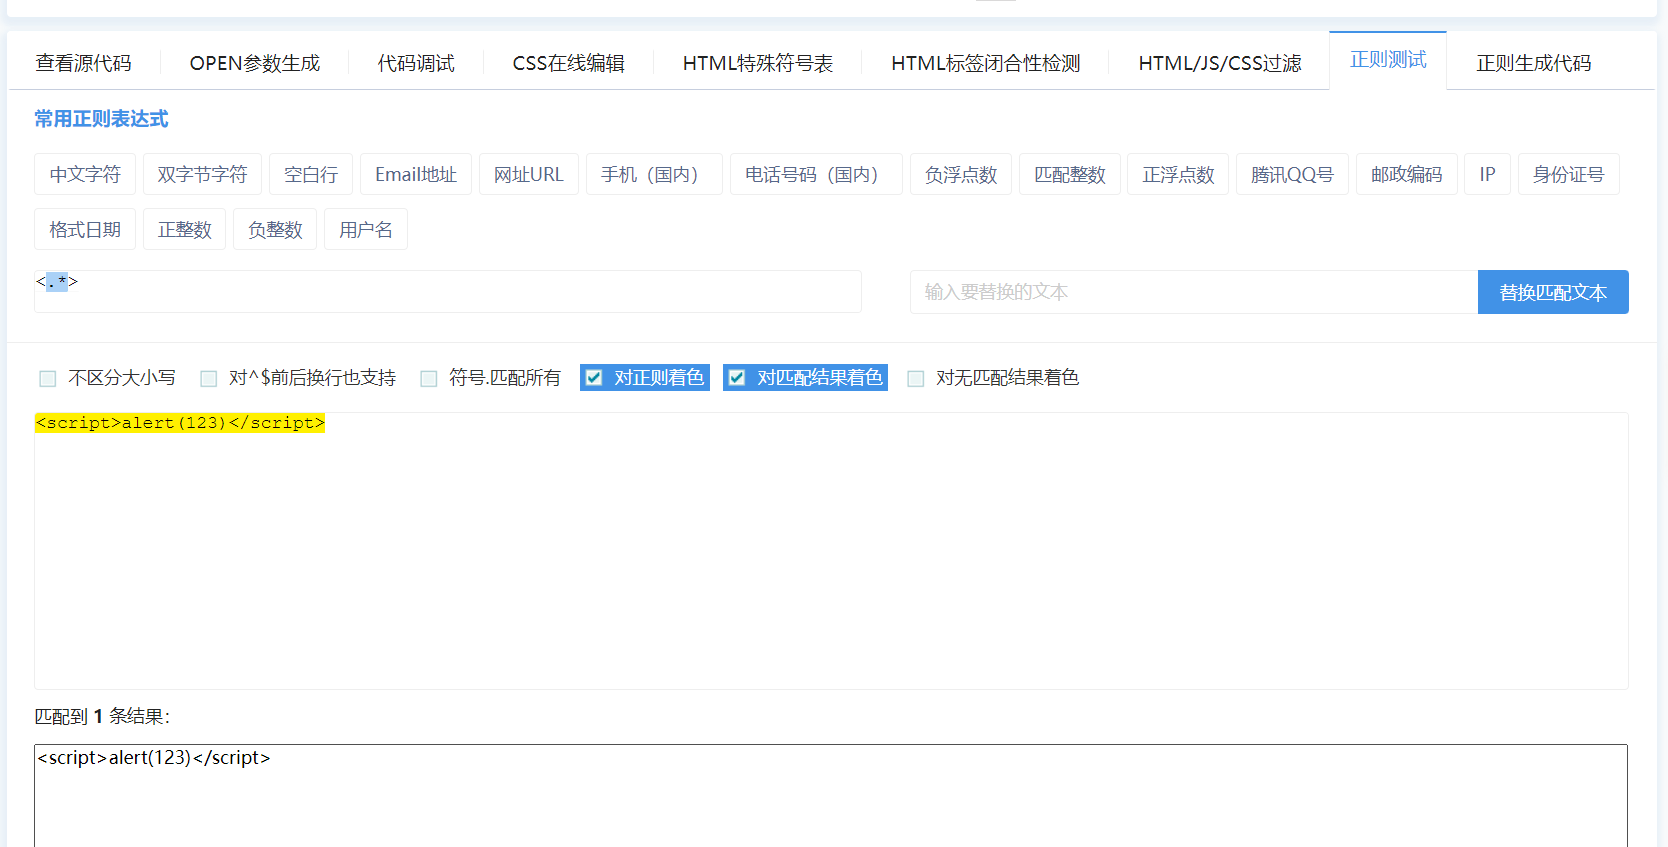Click the highlighted test text area
The height and width of the screenshot is (847, 1668).
[831, 551]
